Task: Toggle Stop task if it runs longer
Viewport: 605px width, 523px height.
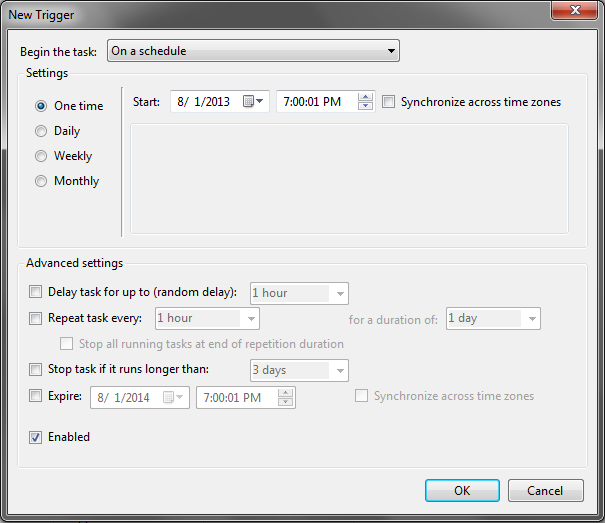Action: [36, 371]
